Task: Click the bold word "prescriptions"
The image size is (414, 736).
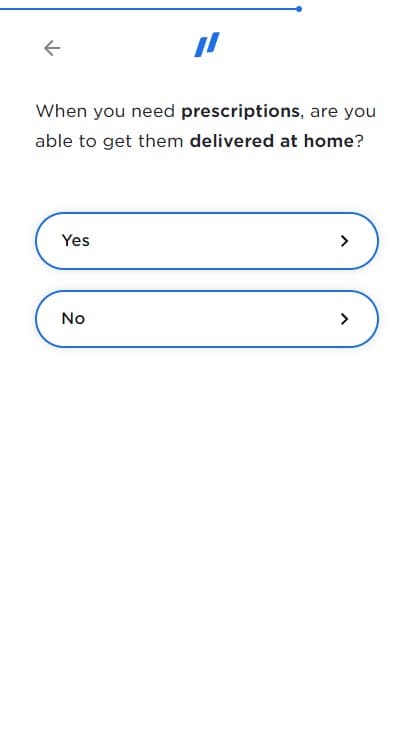Action: click(240, 112)
